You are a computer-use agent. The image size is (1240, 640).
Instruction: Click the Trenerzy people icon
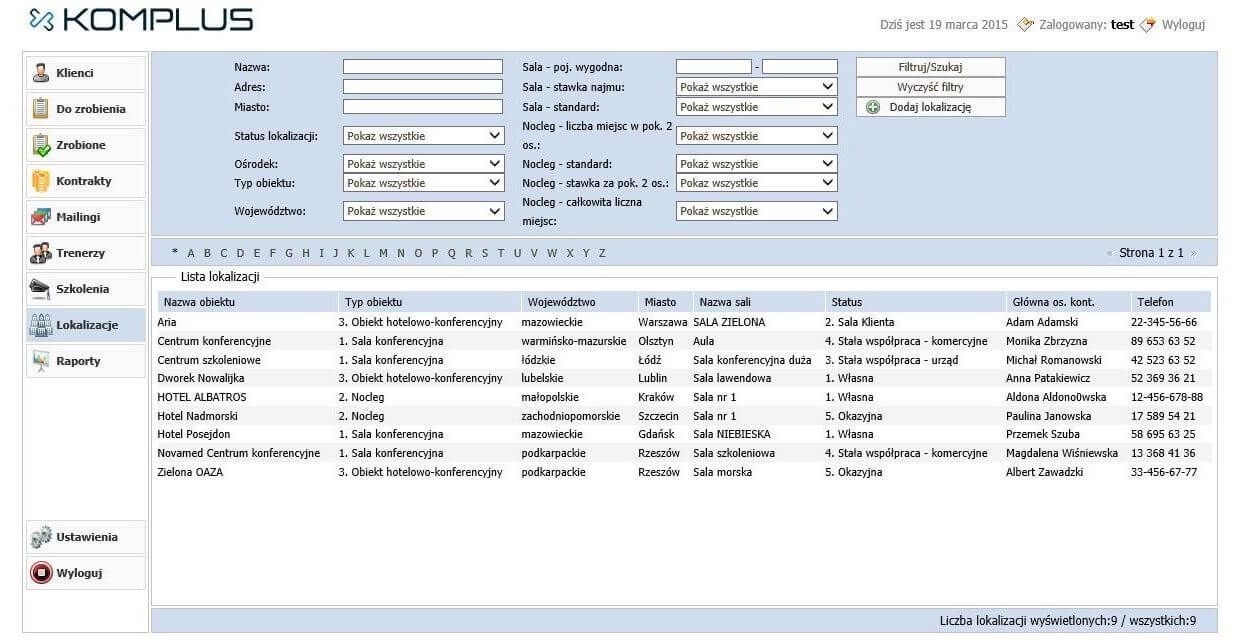point(41,253)
